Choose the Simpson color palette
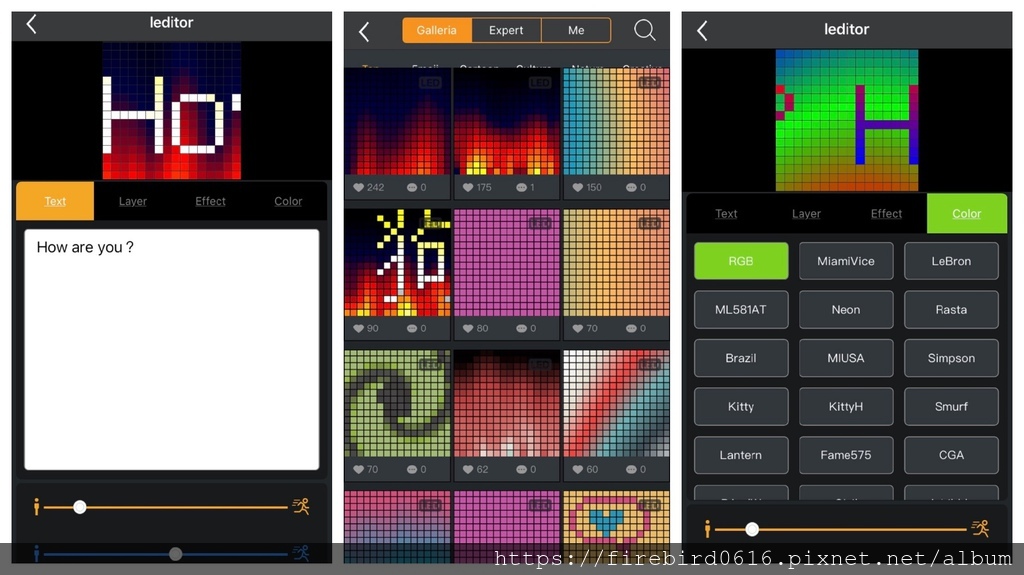This screenshot has width=1024, height=575. tap(951, 358)
